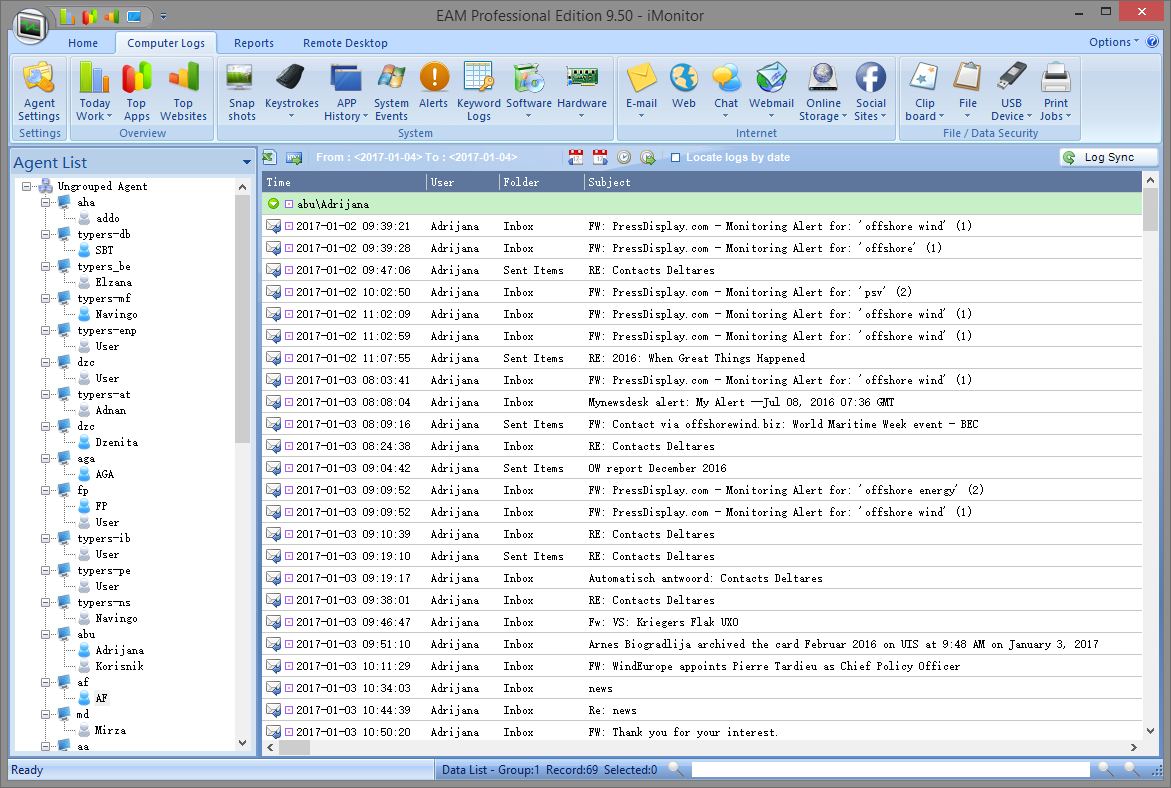Open the Options dropdown menu
Screen dimensions: 1171x788
pos(1113,42)
